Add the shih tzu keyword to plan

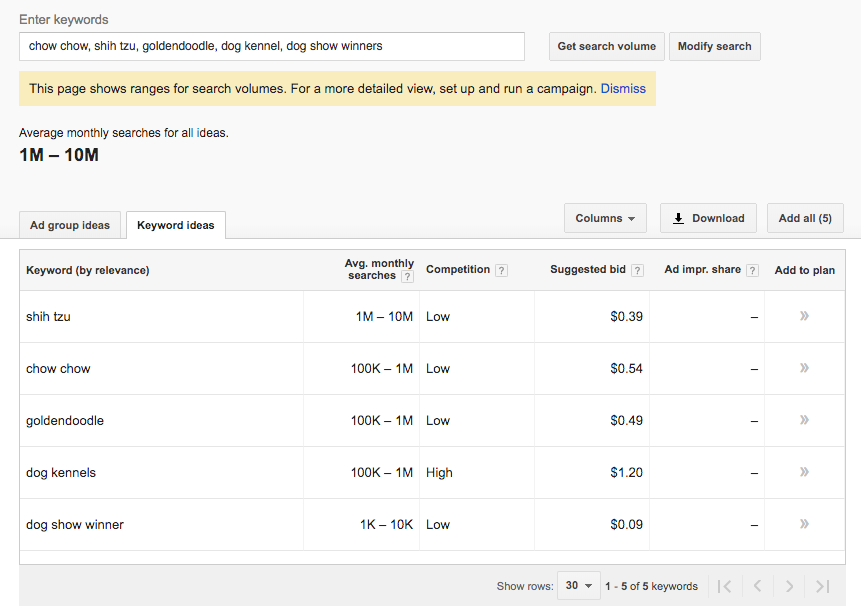[804, 316]
